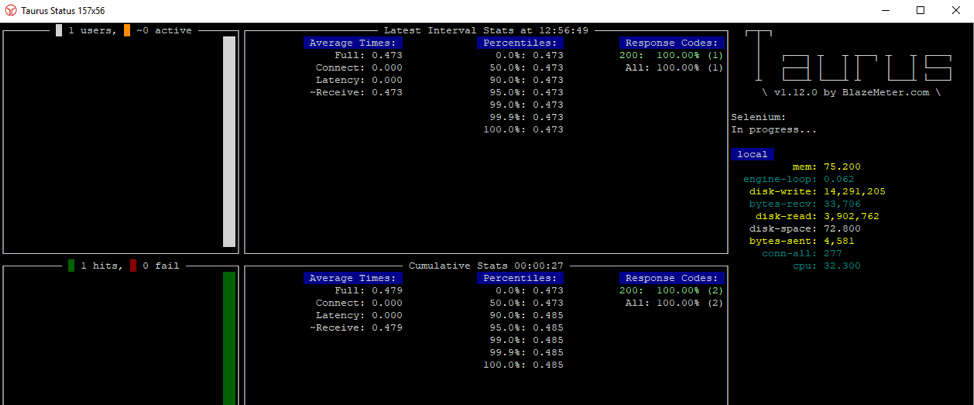Click 'disk-read: 3,902,762' metric
Screen dimensions: 974x405
(817, 216)
